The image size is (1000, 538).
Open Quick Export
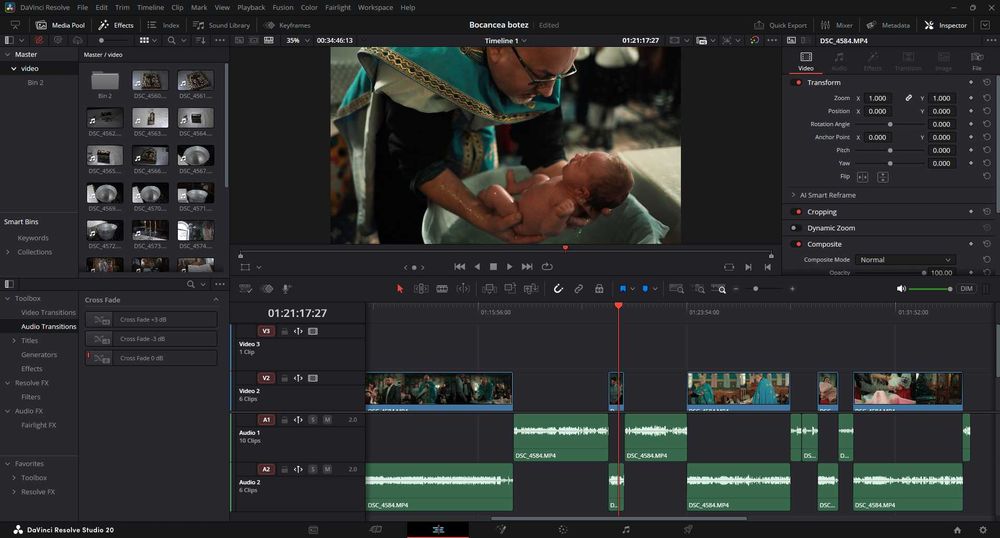(780, 25)
